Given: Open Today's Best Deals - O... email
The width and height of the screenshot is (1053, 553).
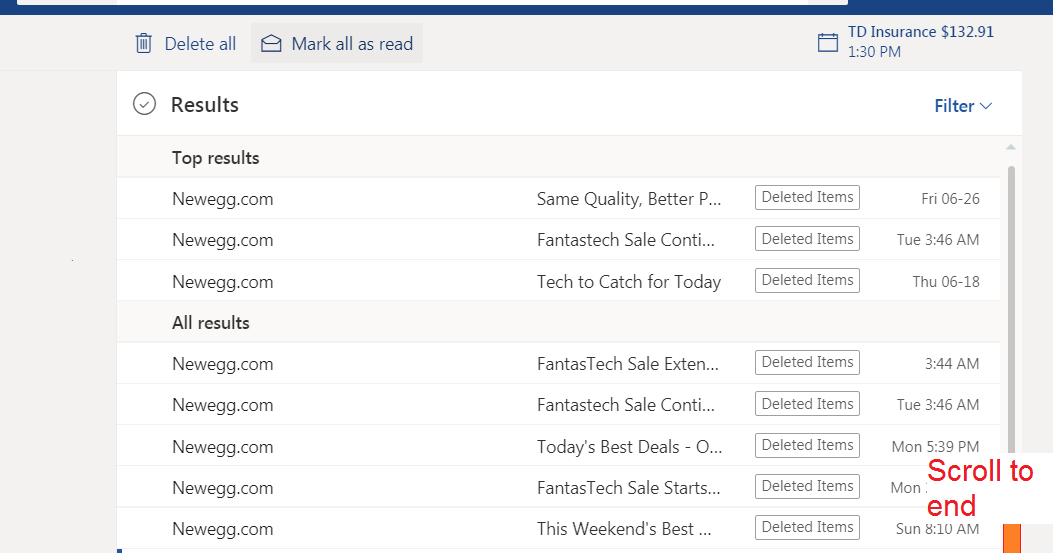Looking at the screenshot, I should click(x=558, y=446).
